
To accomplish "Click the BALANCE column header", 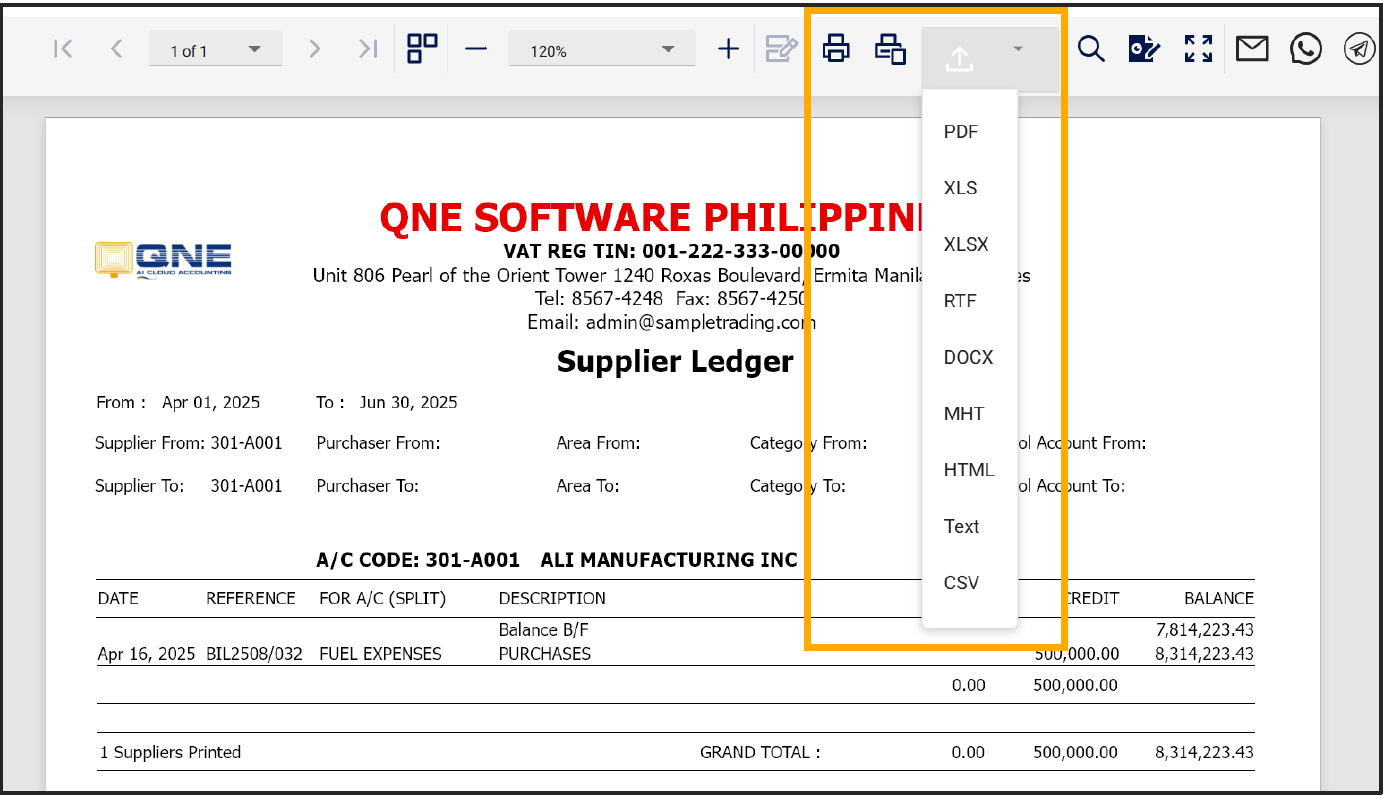I will tap(1219, 598).
